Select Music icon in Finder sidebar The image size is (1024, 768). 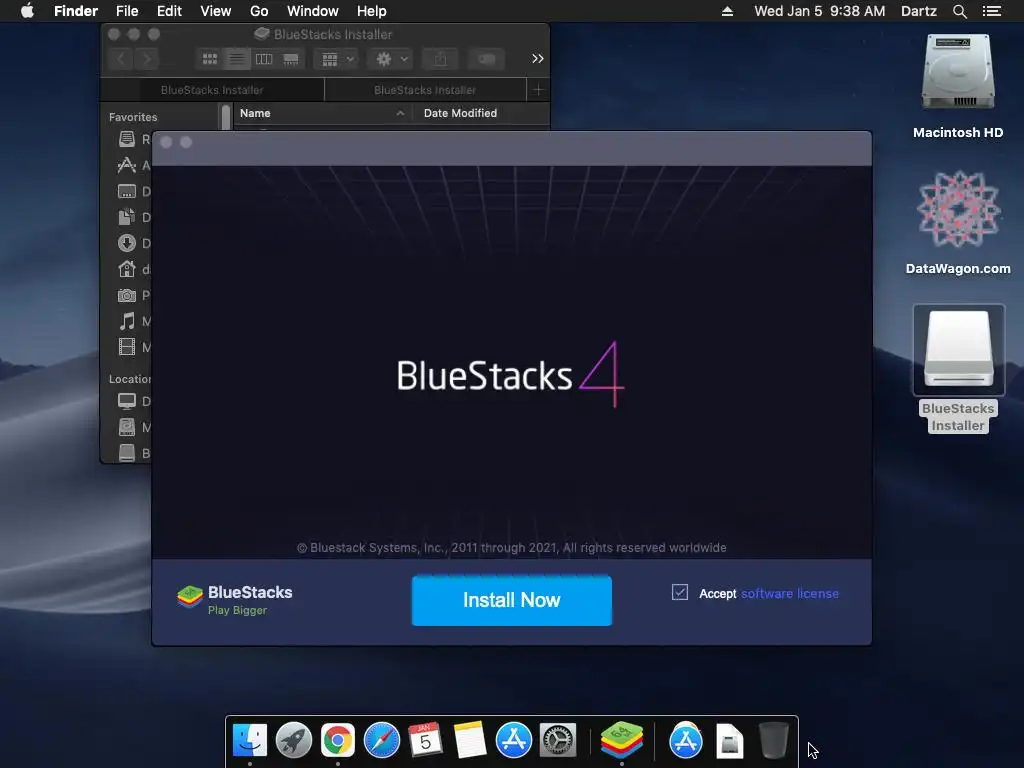click(x=127, y=321)
